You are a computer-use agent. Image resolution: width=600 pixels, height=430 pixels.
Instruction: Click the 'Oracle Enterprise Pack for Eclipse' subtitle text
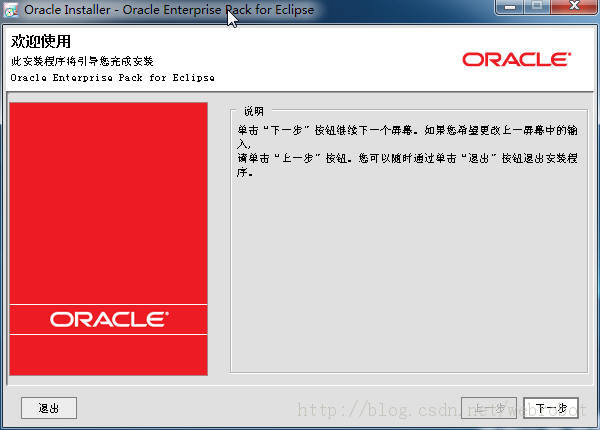112,78
